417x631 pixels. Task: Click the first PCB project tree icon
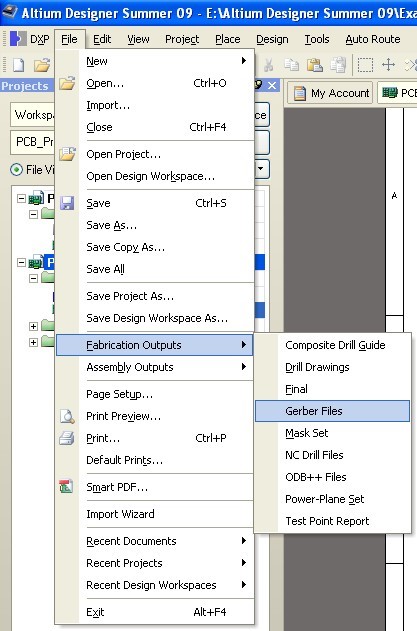point(36,198)
